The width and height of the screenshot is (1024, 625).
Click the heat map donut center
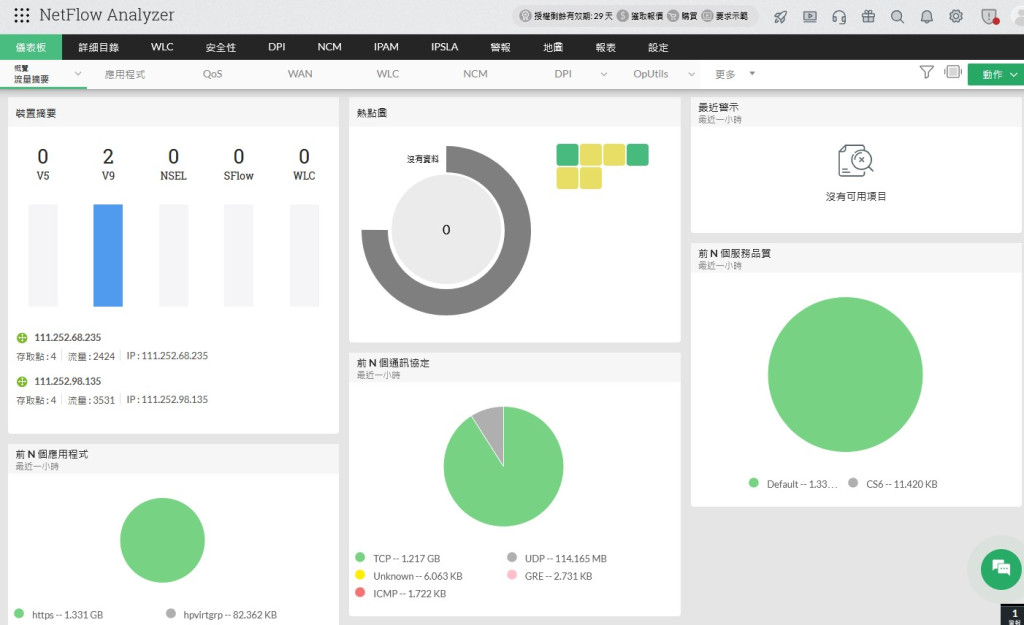point(446,230)
